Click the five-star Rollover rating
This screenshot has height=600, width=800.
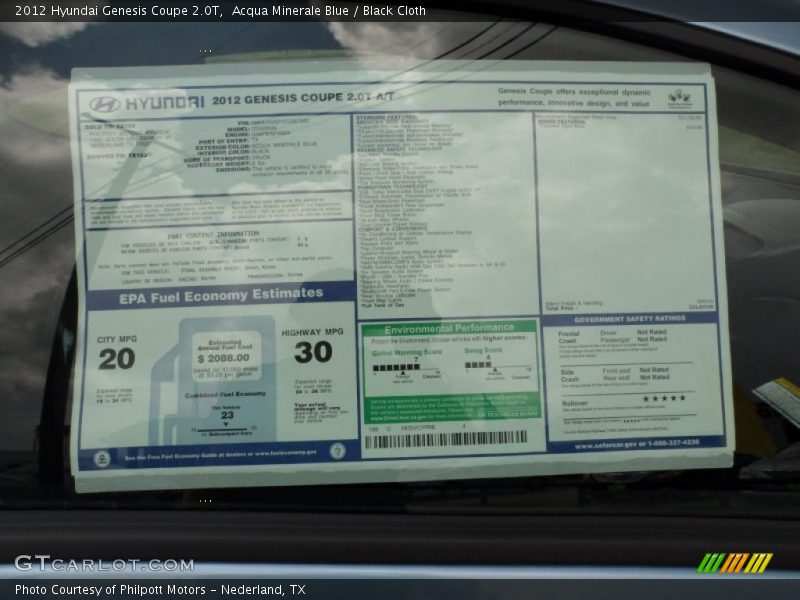coord(664,398)
